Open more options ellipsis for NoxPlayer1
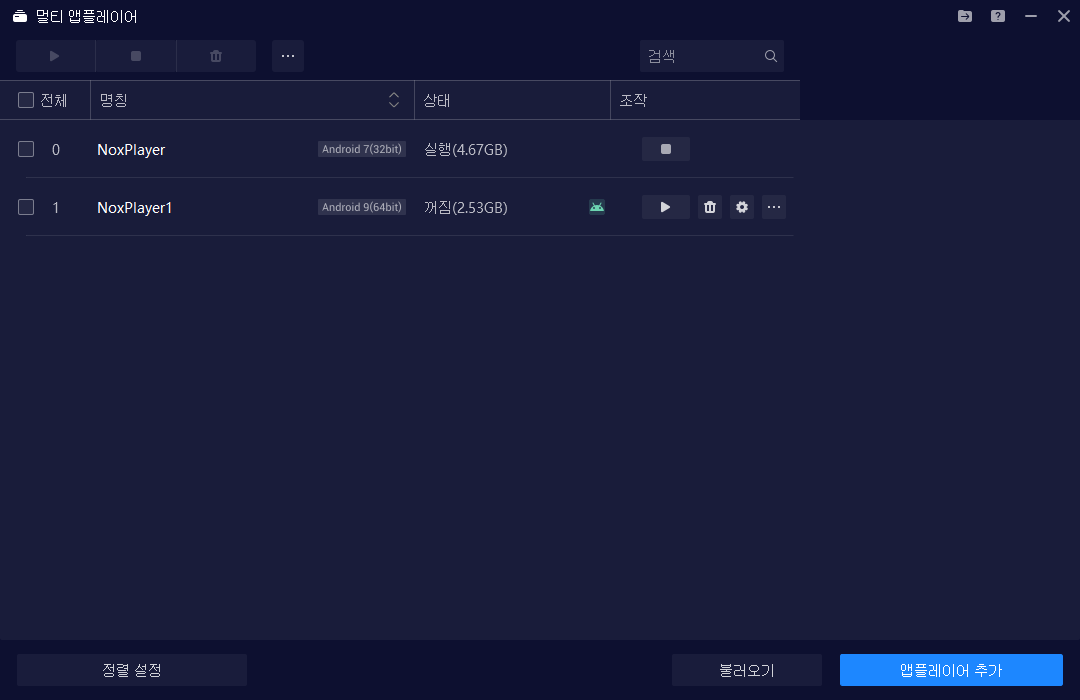Screen dimensions: 1080x700 (774, 207)
